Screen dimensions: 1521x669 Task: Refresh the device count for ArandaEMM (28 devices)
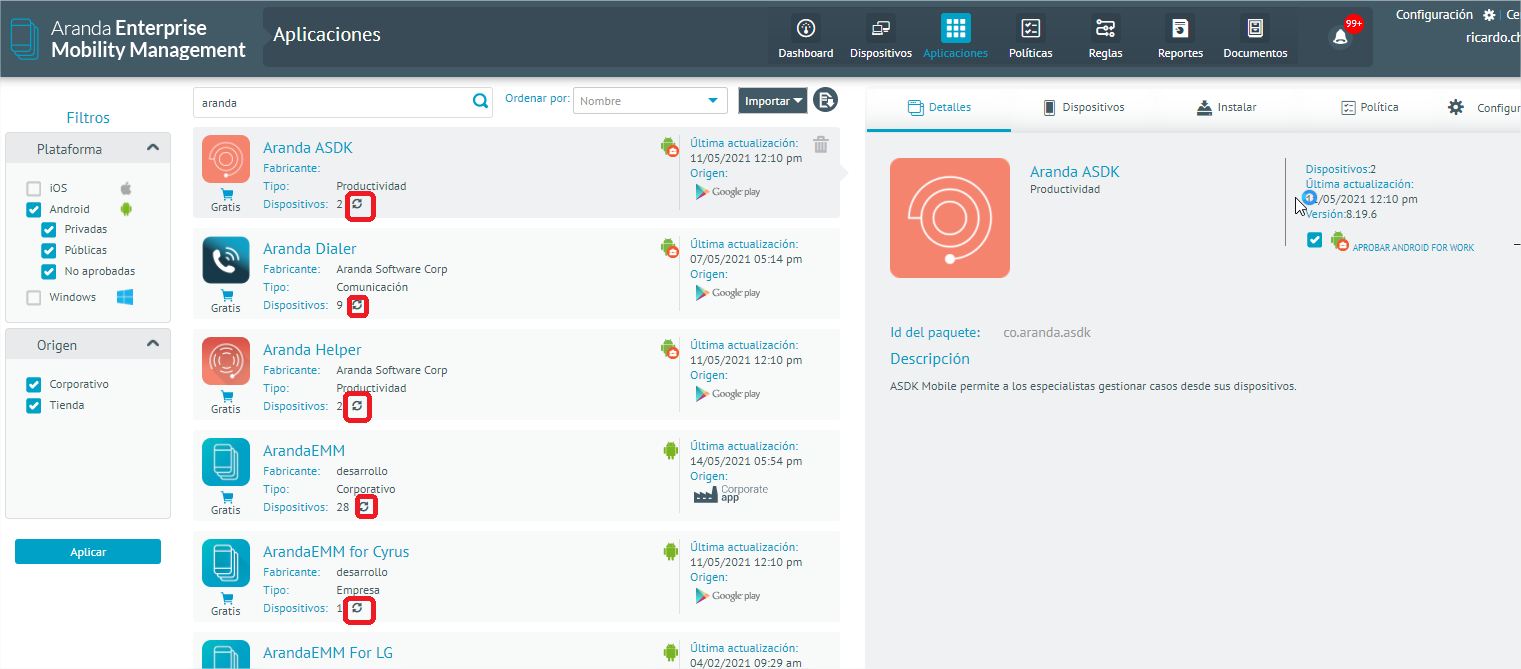click(365, 508)
